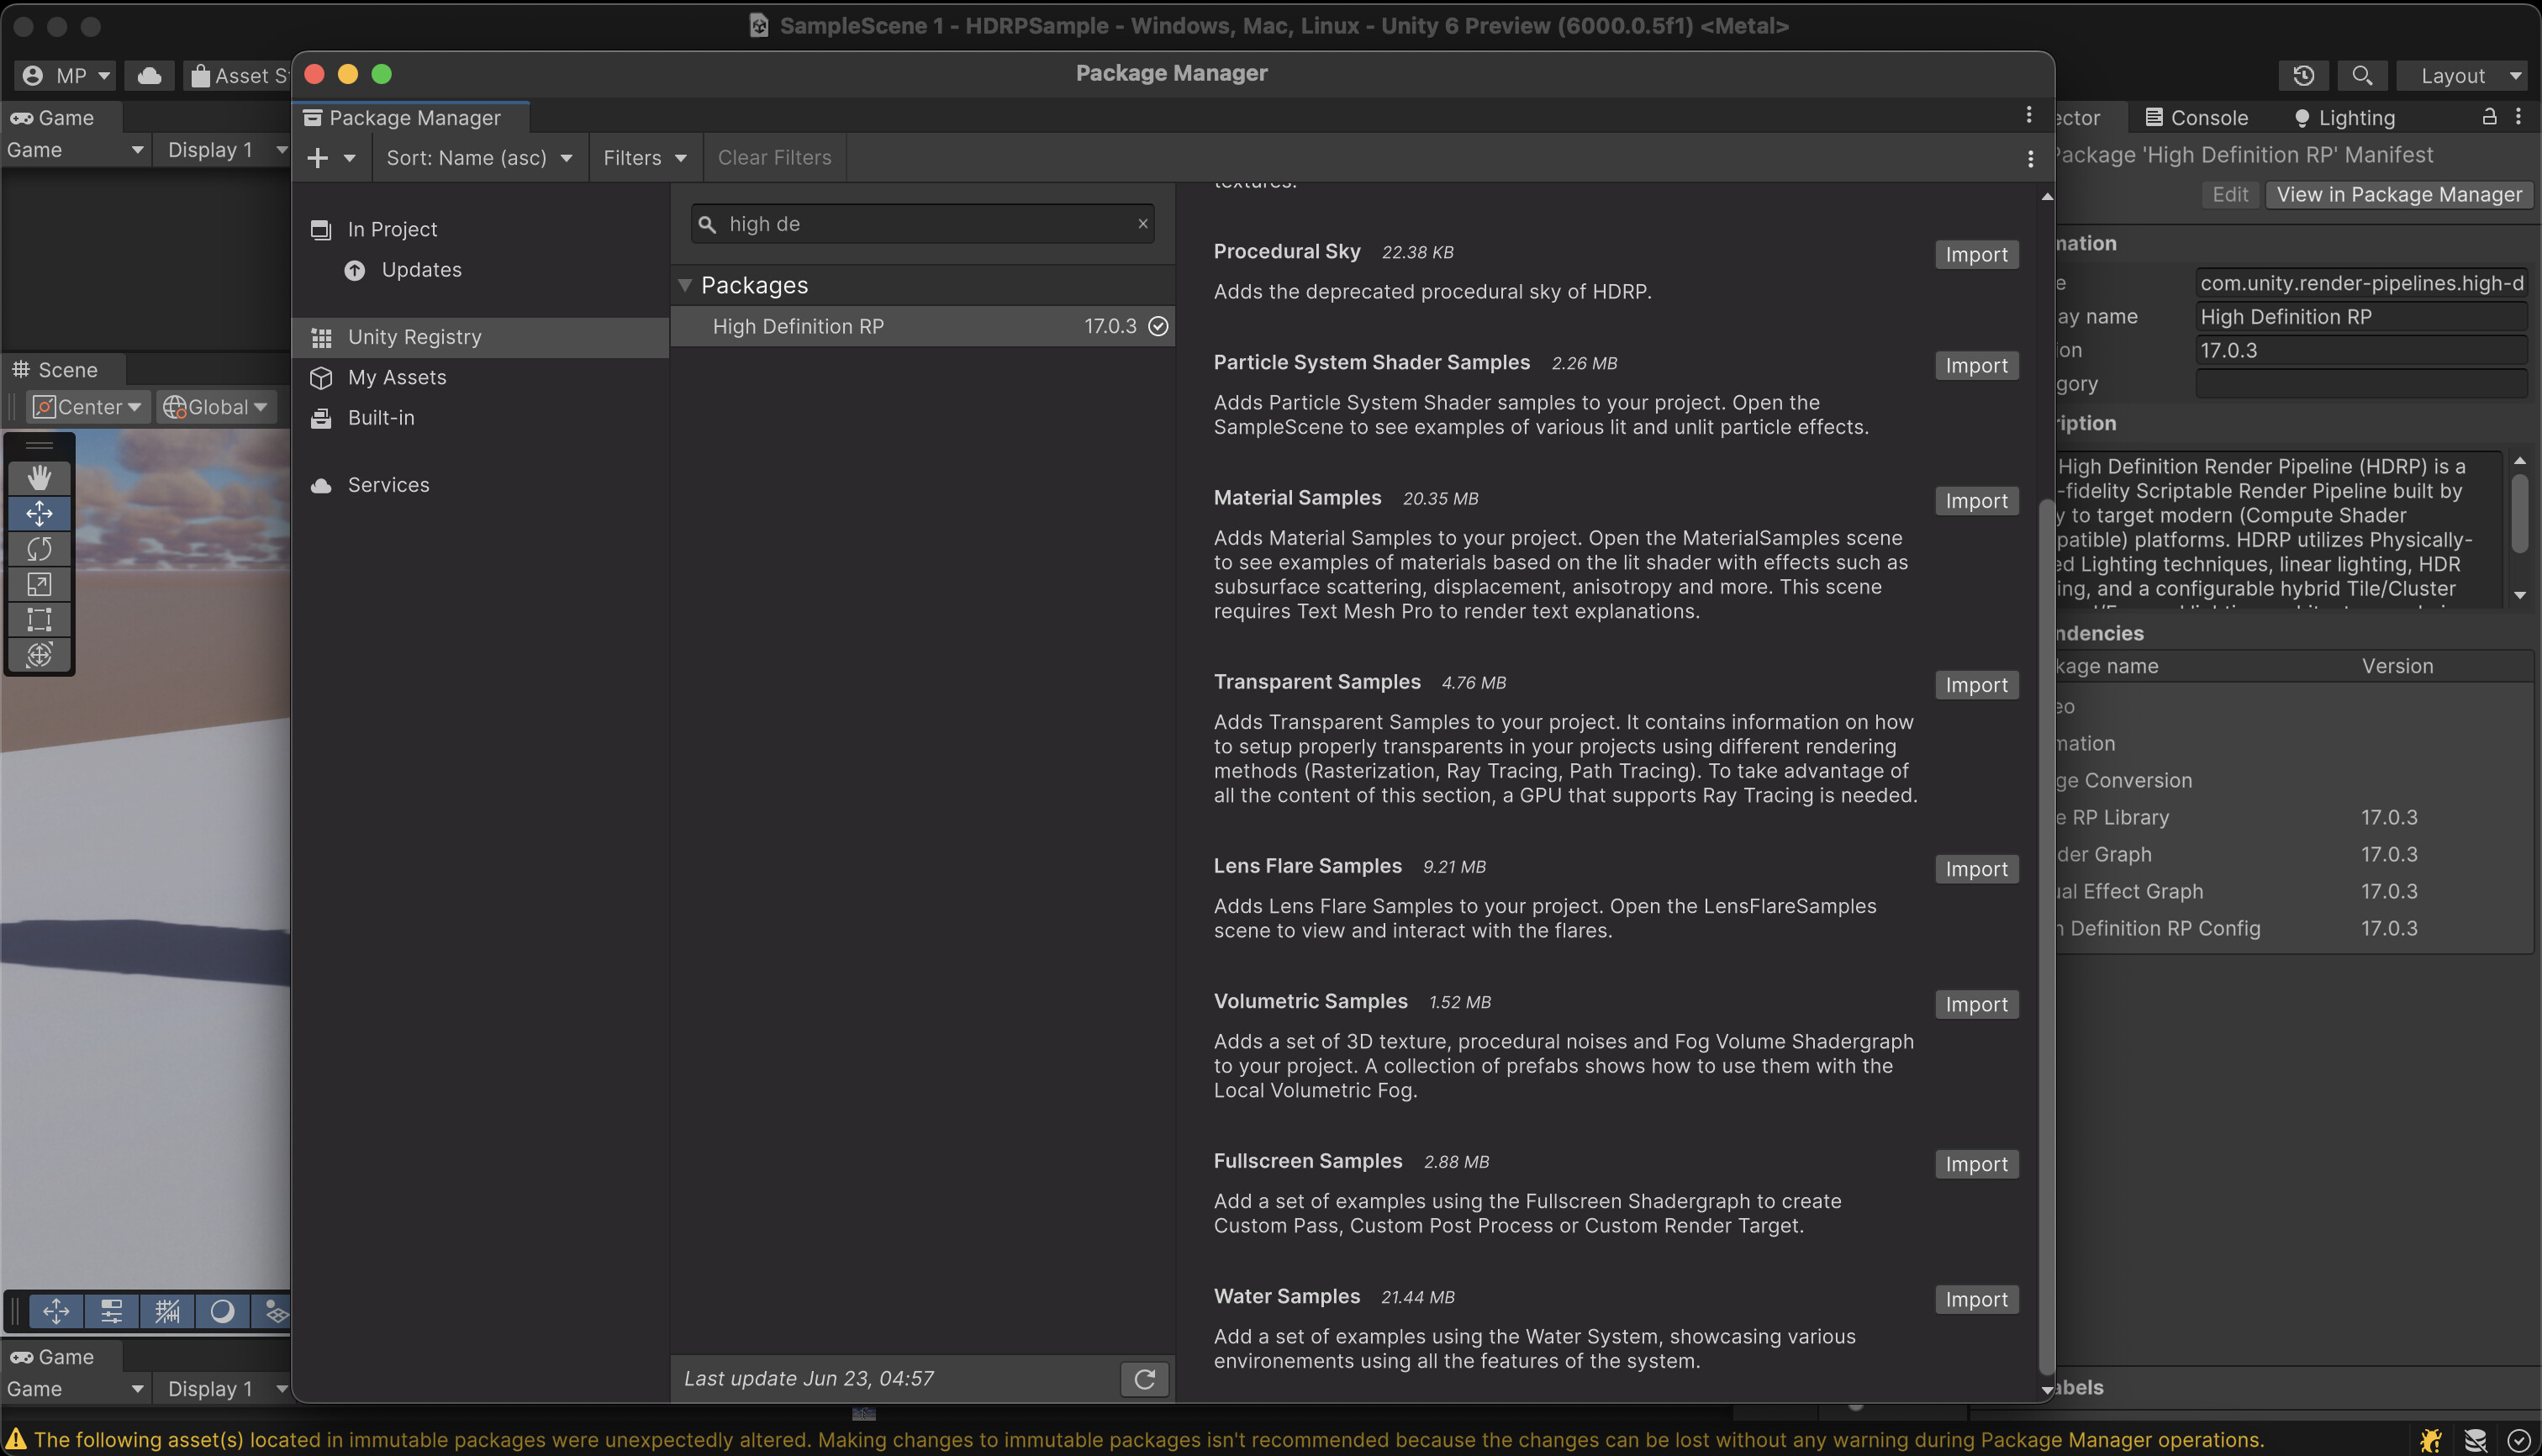Switch to the Console tab

coord(2209,117)
